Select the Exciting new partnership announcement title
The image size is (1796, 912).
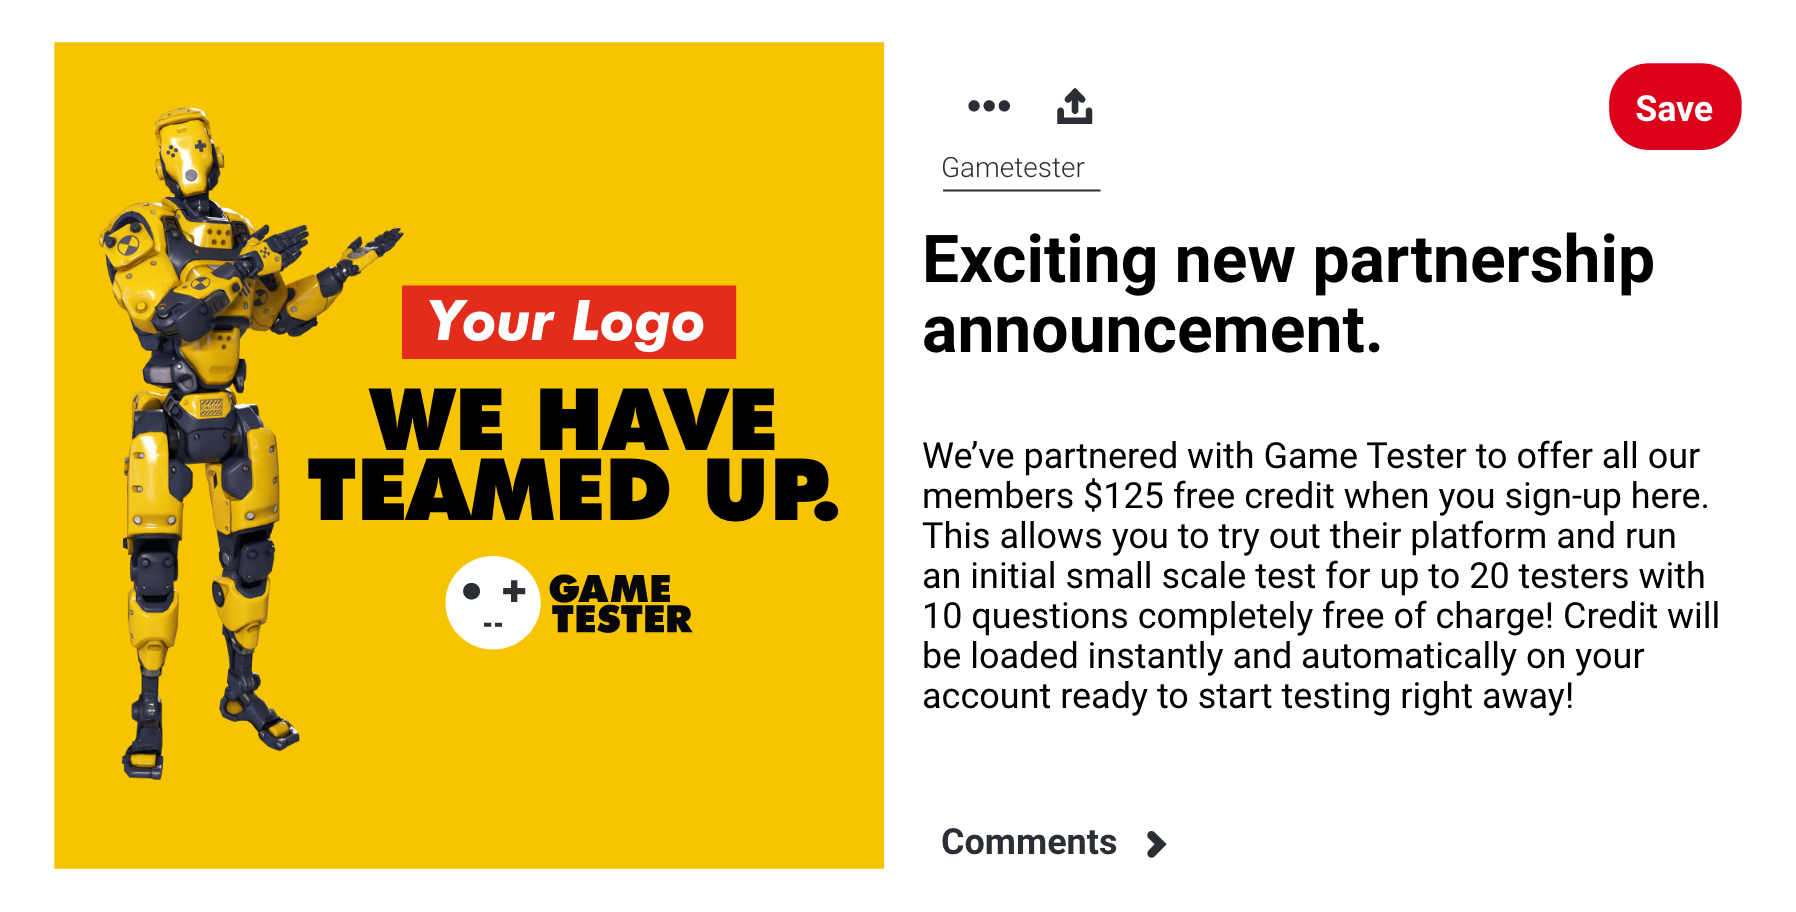pos(1288,294)
